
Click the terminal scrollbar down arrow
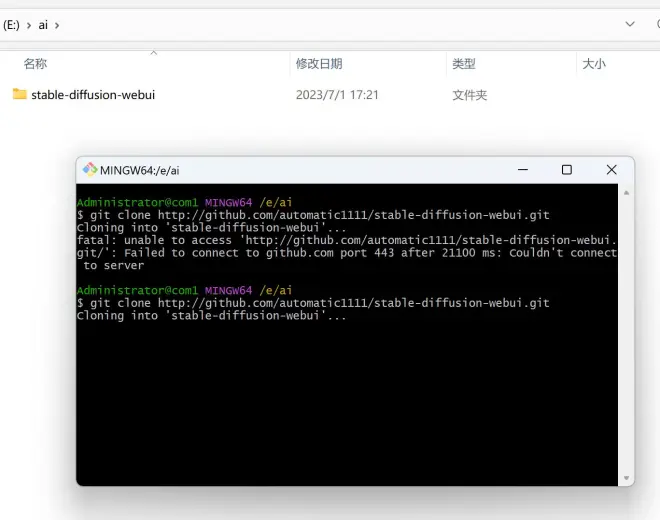click(626, 478)
